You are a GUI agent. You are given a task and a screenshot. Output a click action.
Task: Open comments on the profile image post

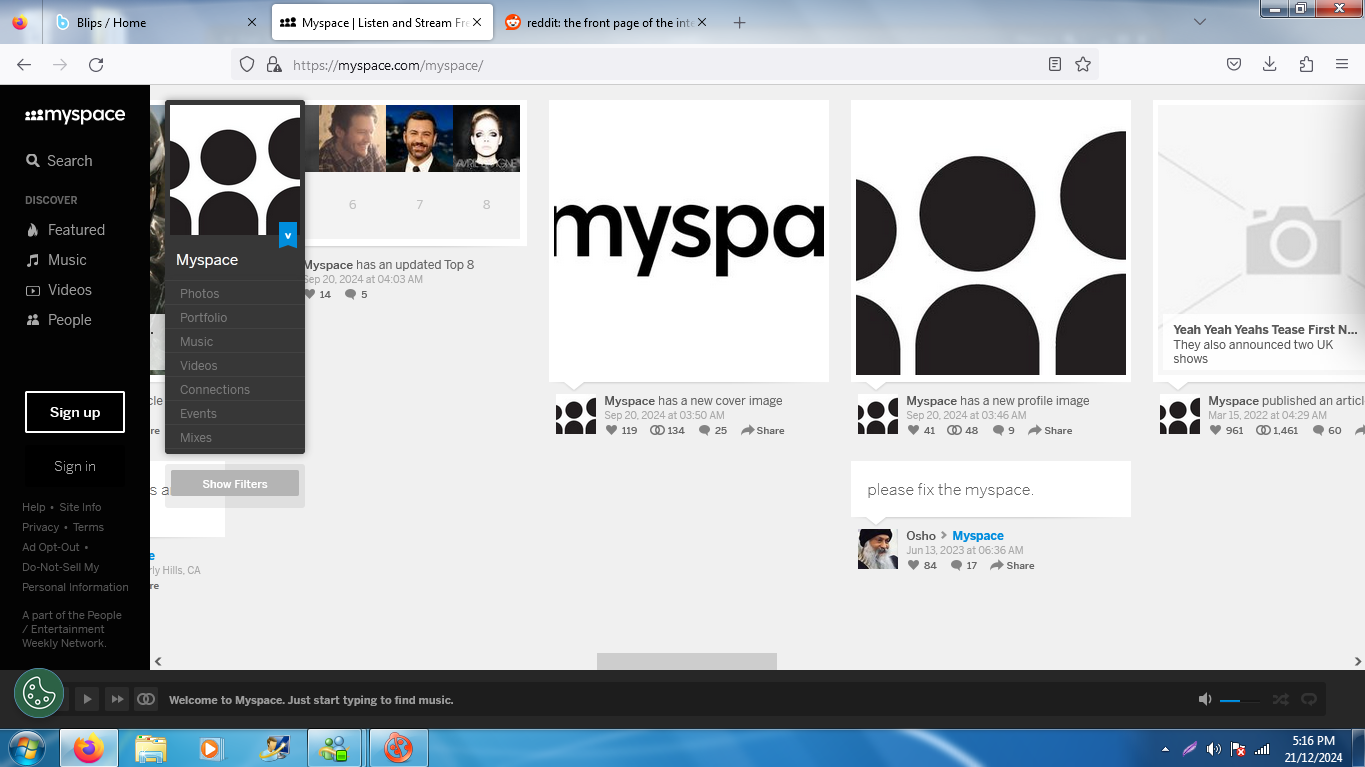998,430
